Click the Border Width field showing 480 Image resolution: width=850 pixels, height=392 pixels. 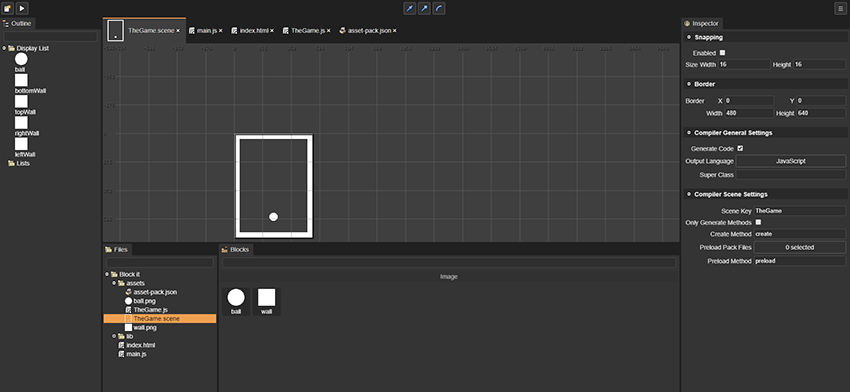click(x=749, y=113)
